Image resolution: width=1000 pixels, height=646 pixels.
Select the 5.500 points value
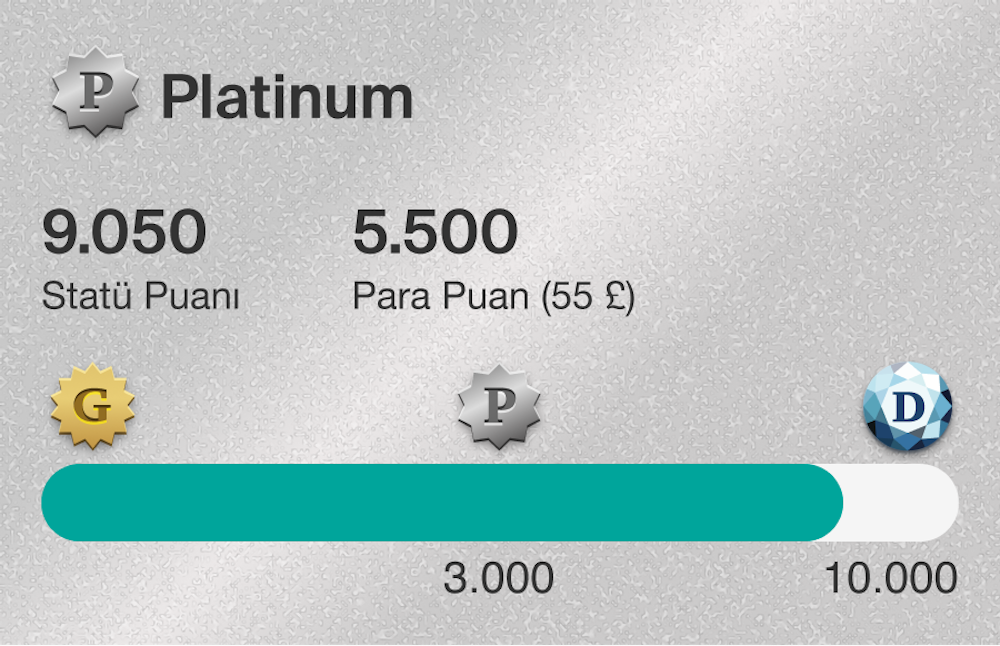pos(435,232)
